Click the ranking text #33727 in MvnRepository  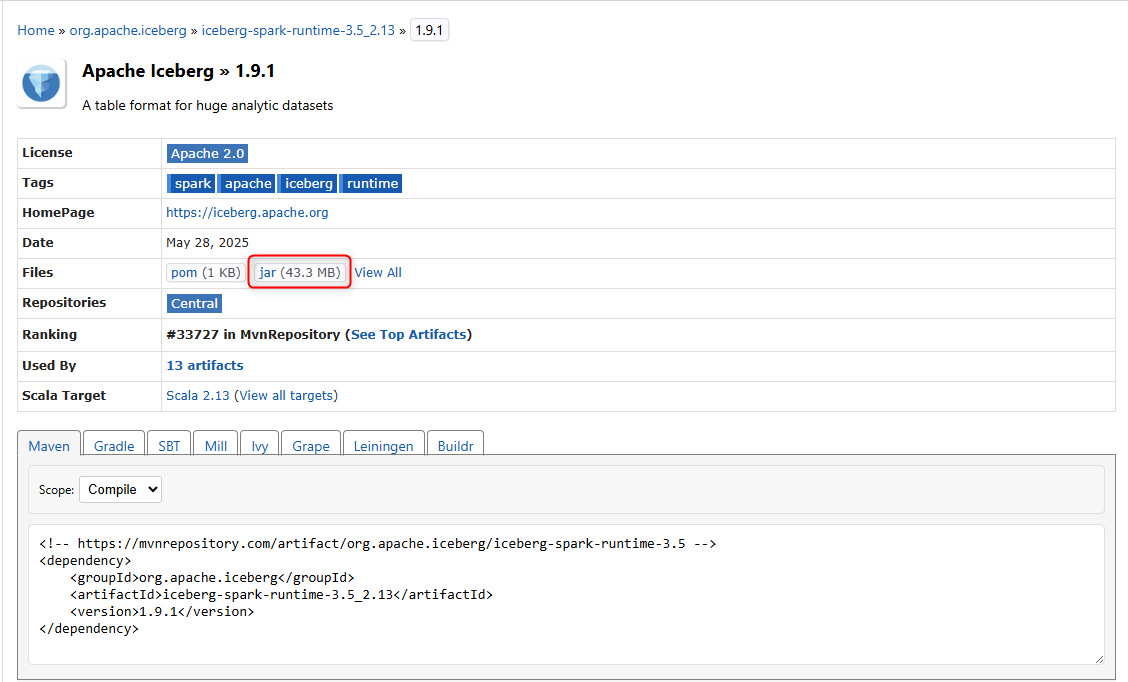click(253, 335)
